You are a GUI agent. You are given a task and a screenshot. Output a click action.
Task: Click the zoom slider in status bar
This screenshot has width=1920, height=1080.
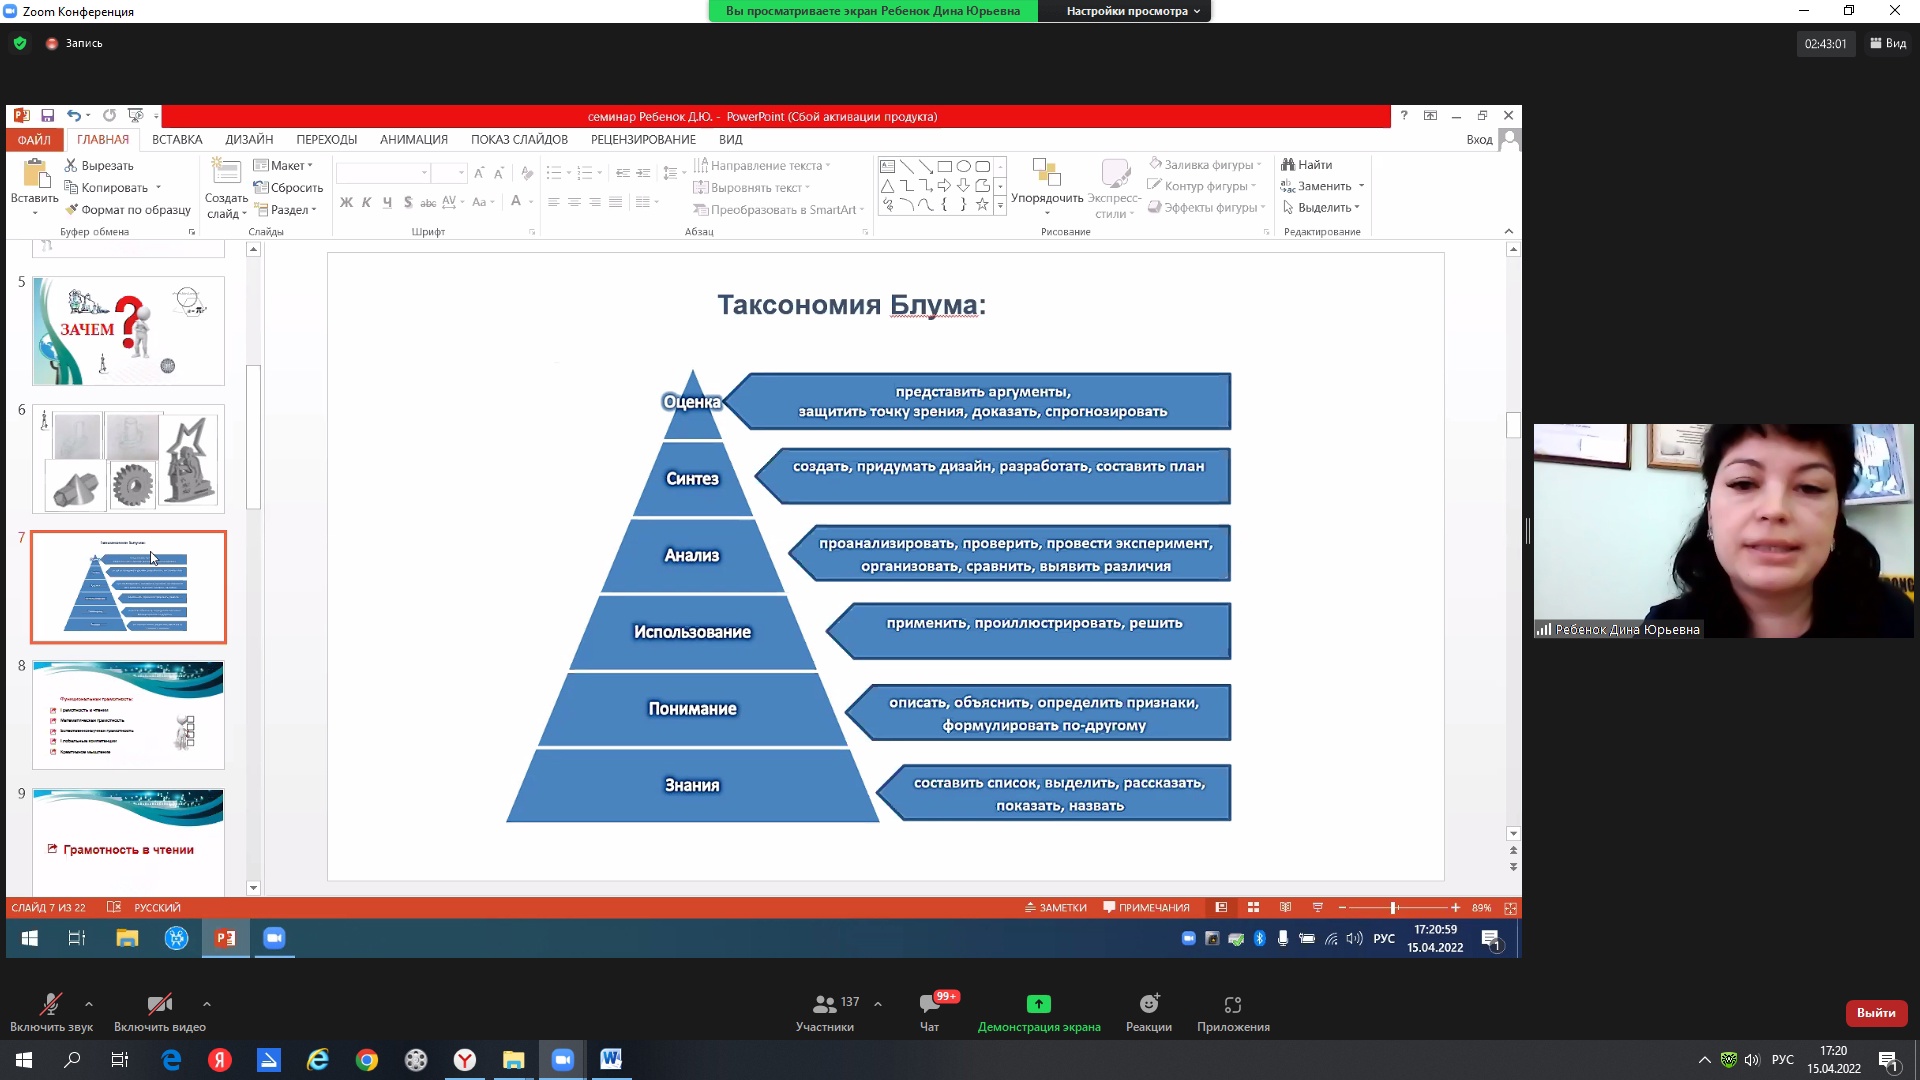tap(1393, 908)
